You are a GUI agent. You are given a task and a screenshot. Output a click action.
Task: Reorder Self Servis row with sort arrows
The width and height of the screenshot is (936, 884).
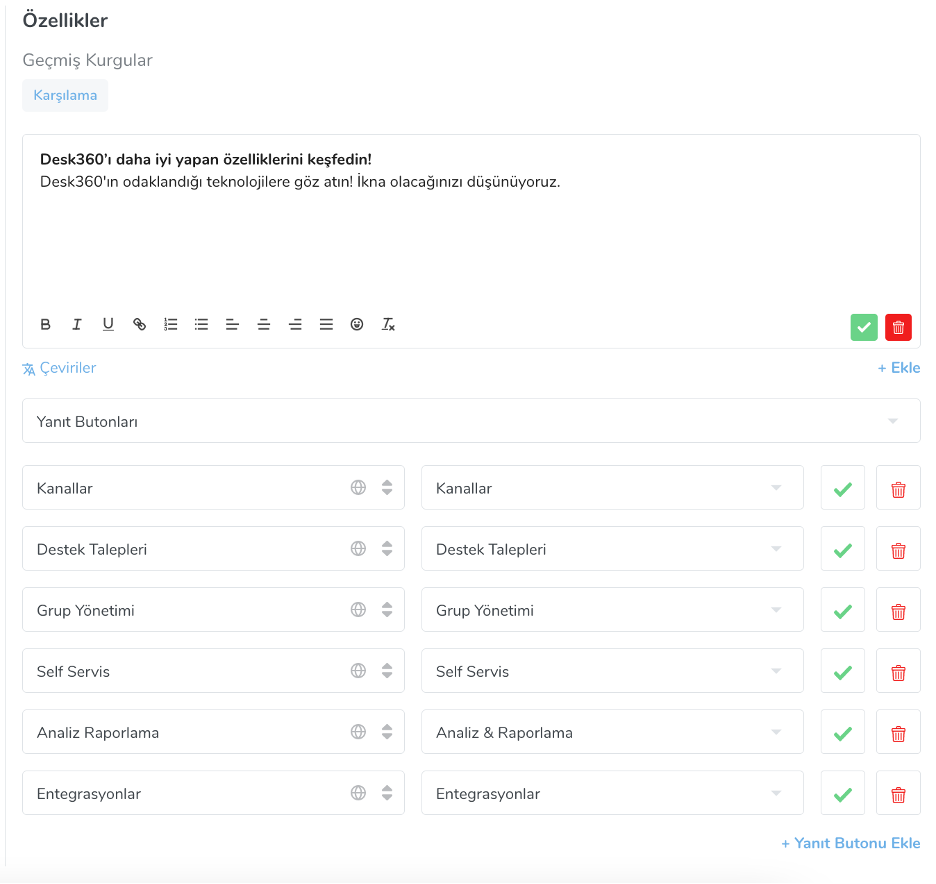(x=387, y=670)
